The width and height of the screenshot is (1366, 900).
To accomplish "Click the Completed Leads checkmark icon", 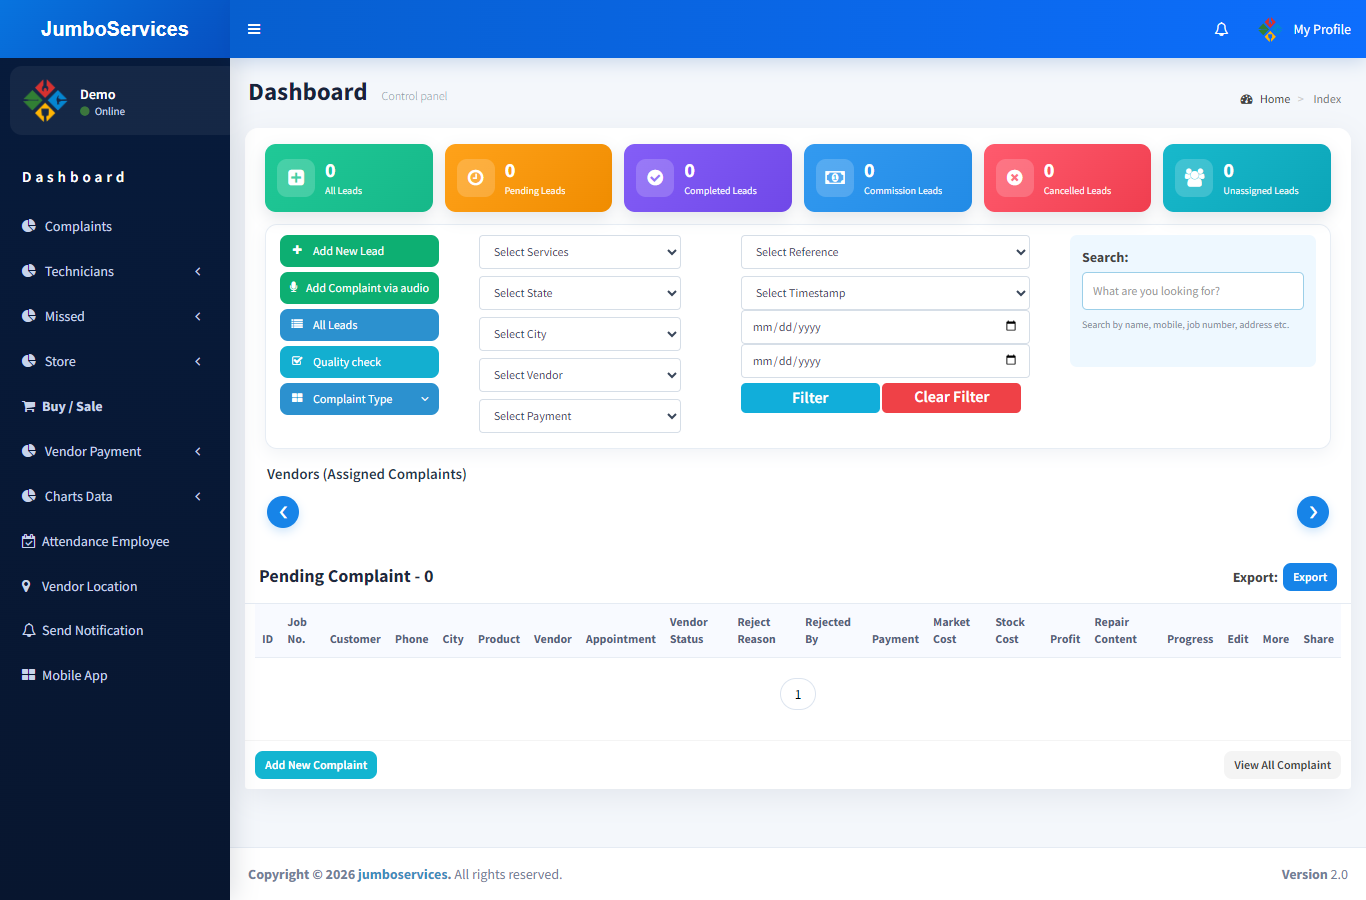I will pyautogui.click(x=655, y=178).
